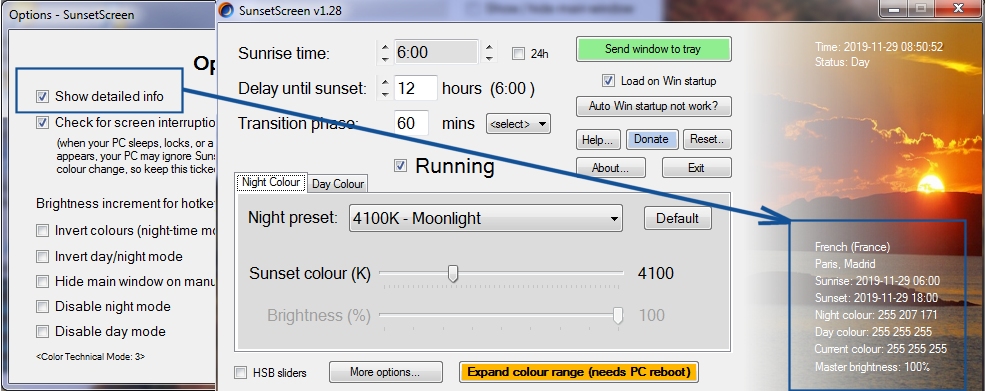Enable Disable night mode checkbox
The width and height of the screenshot is (986, 391).
click(42, 307)
